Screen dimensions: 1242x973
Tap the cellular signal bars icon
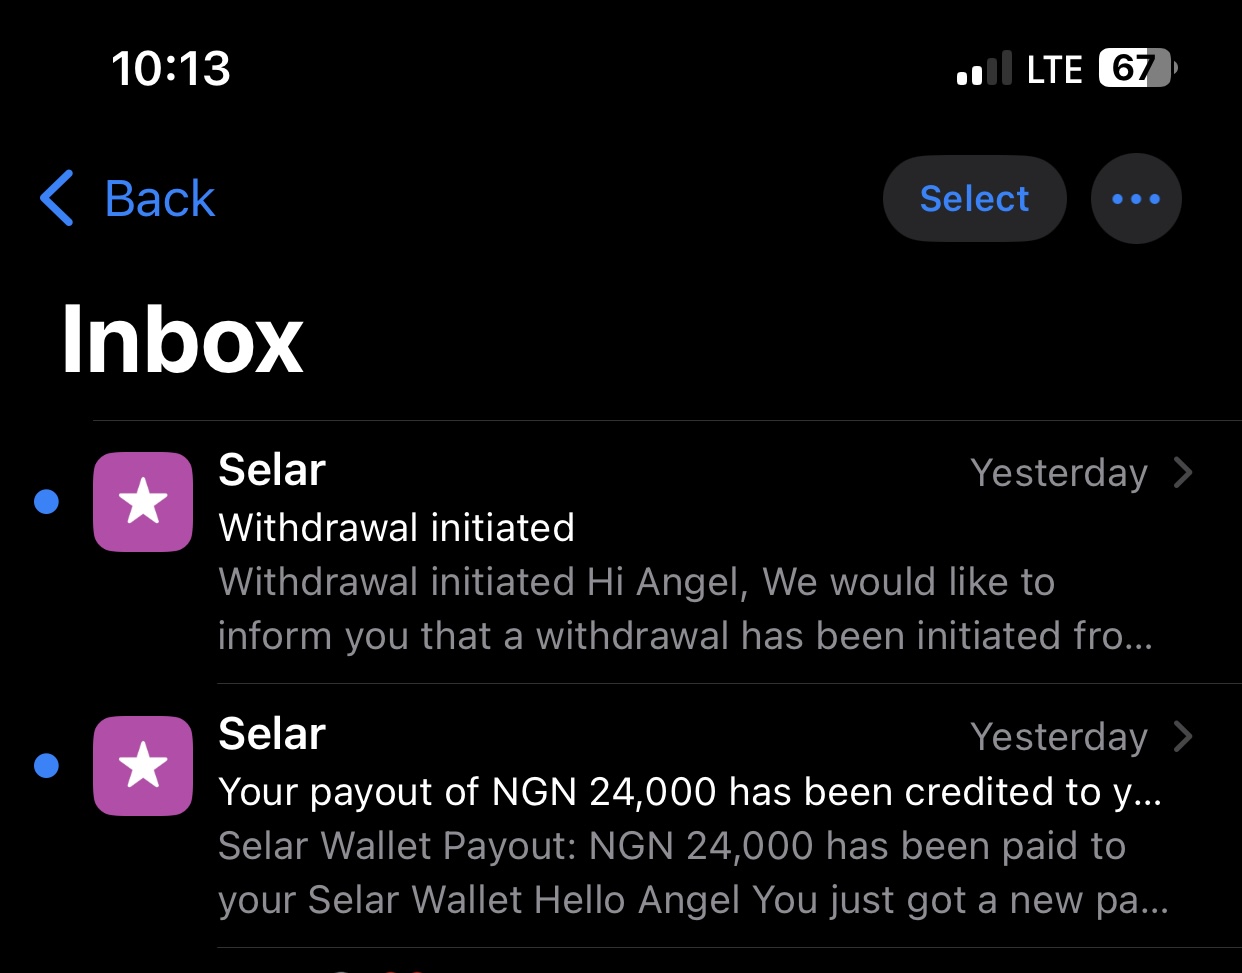click(984, 69)
